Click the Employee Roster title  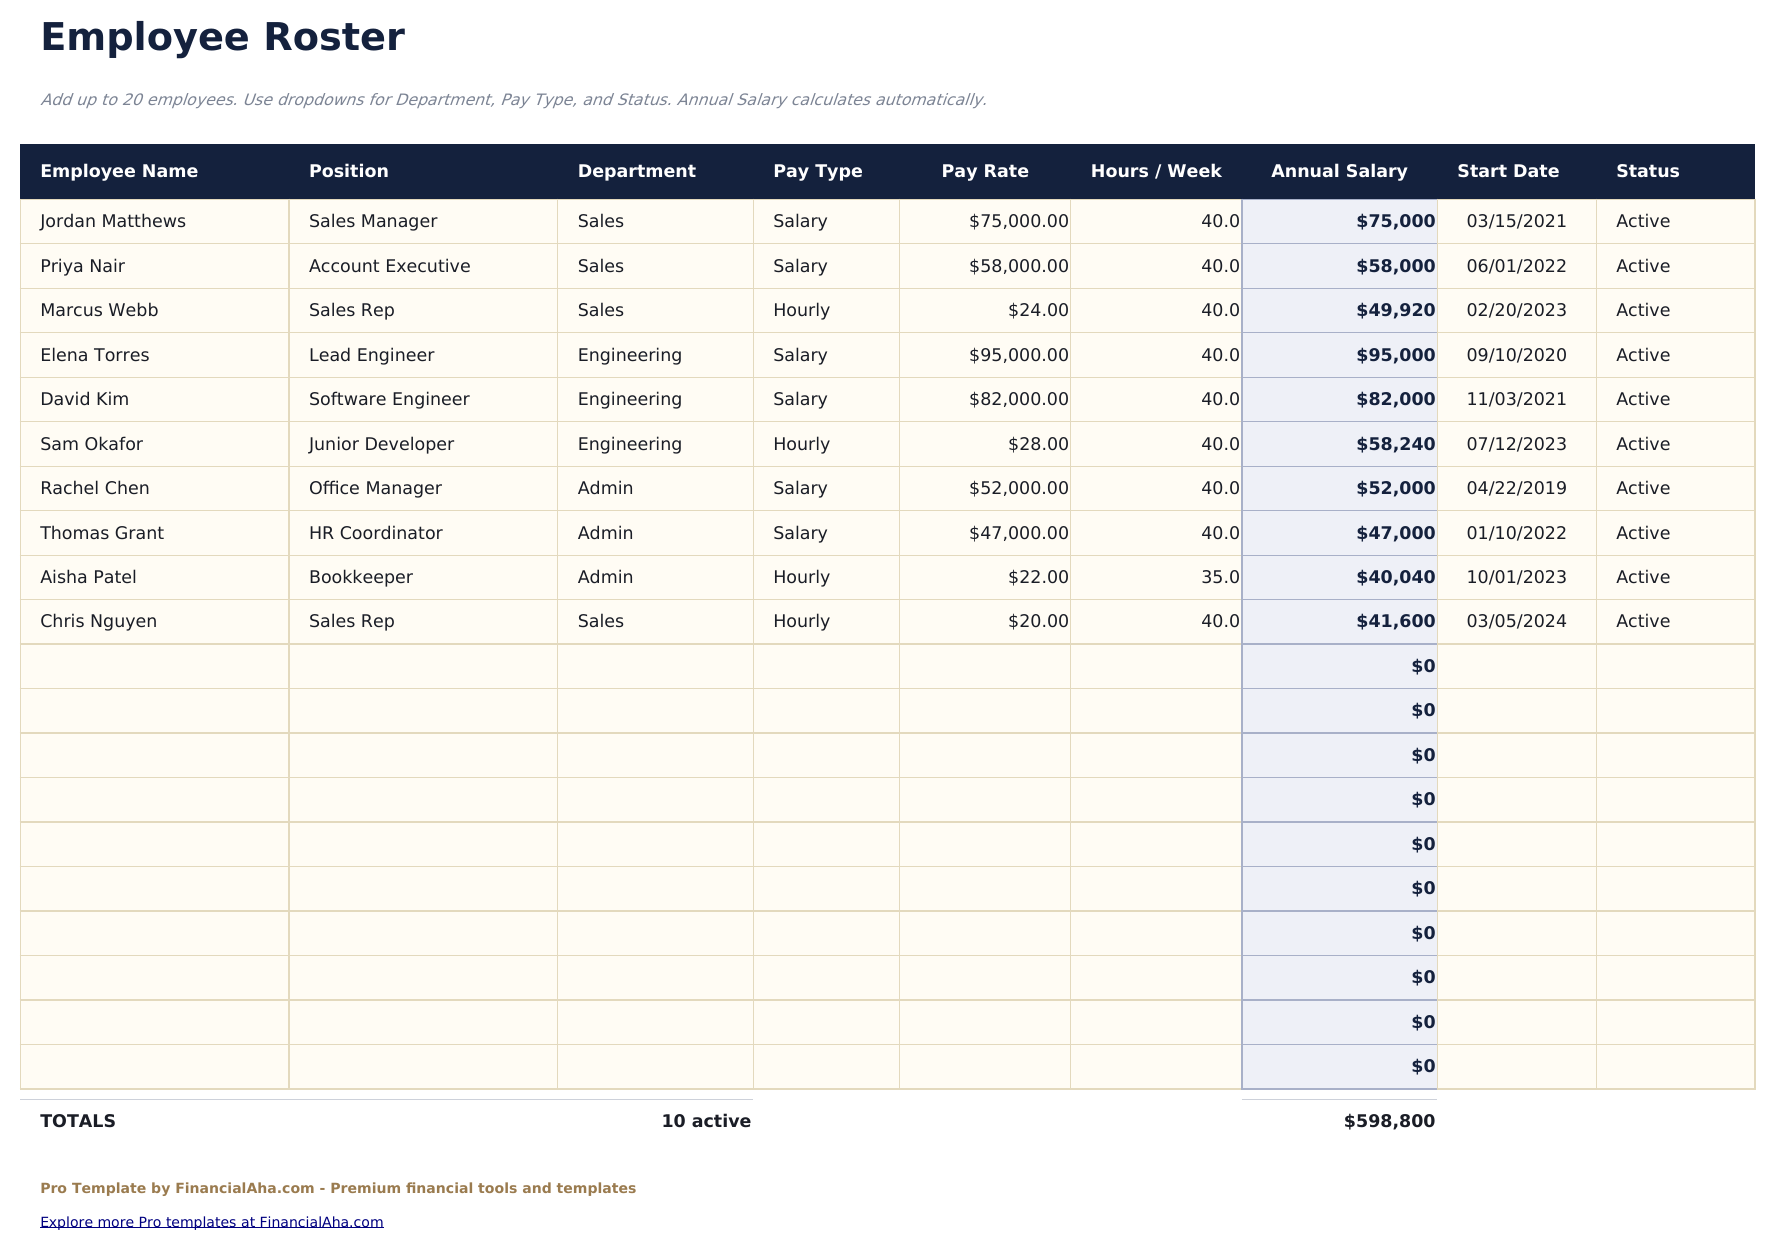(222, 38)
